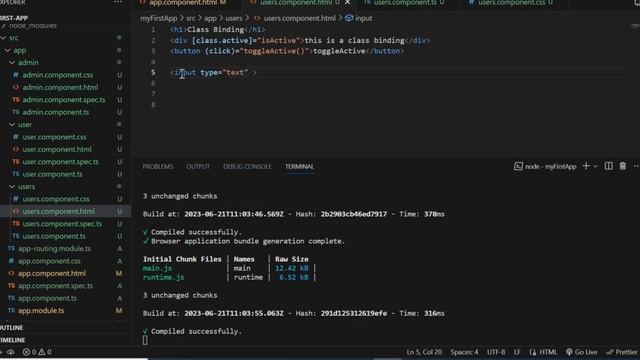Open user.component.css file
Viewport: 640px width, 360px height.
54,137
